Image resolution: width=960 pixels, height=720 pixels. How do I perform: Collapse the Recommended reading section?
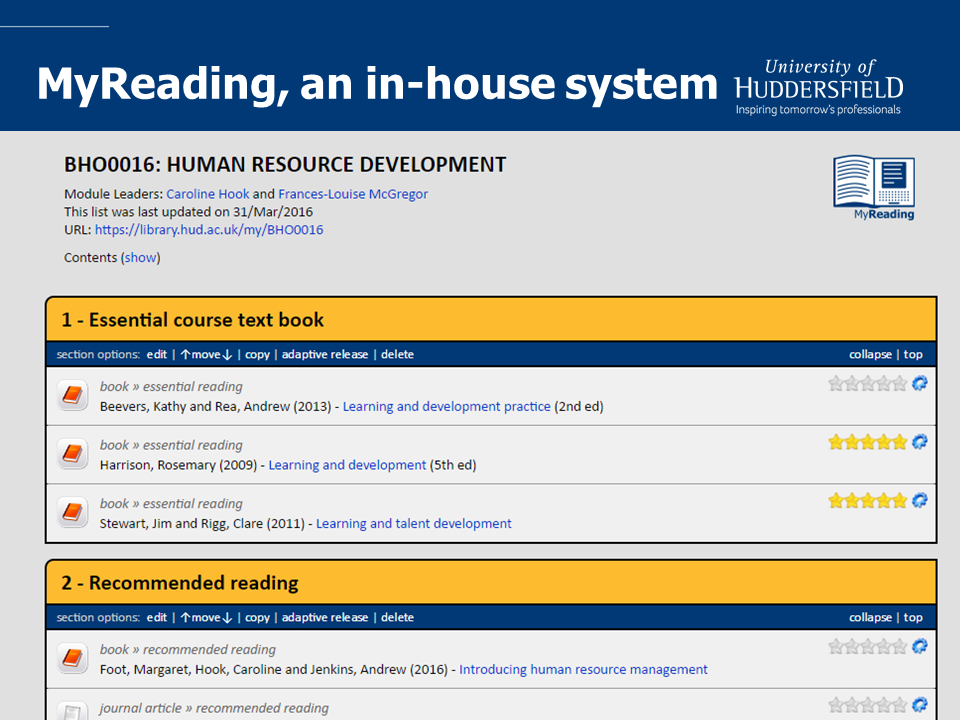click(870, 617)
